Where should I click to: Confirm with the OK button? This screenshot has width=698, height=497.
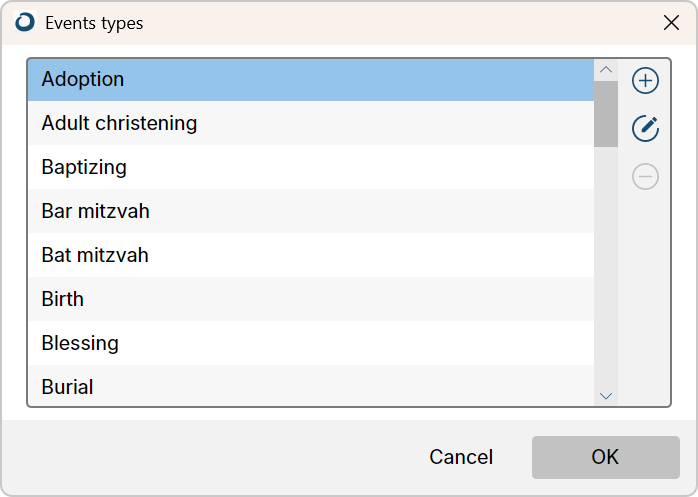tap(605, 457)
